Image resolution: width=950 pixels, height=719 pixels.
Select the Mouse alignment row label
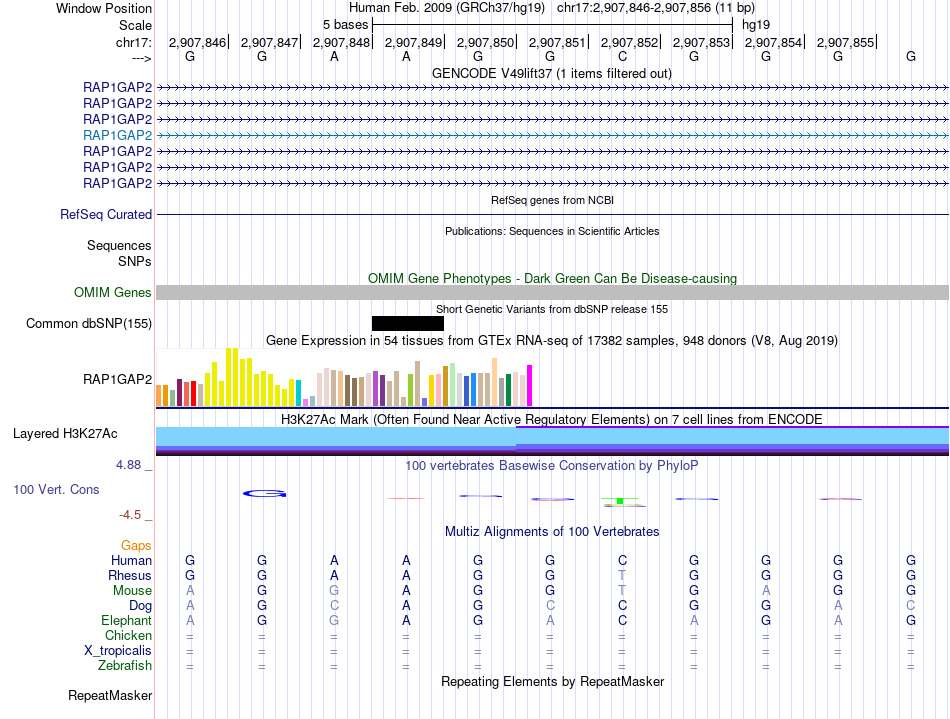(x=132, y=591)
